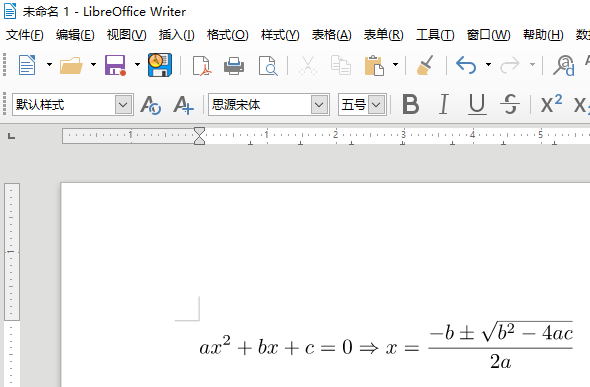Open the 窗口(W) menu
Viewport: 590px width, 387px height.
click(x=488, y=35)
